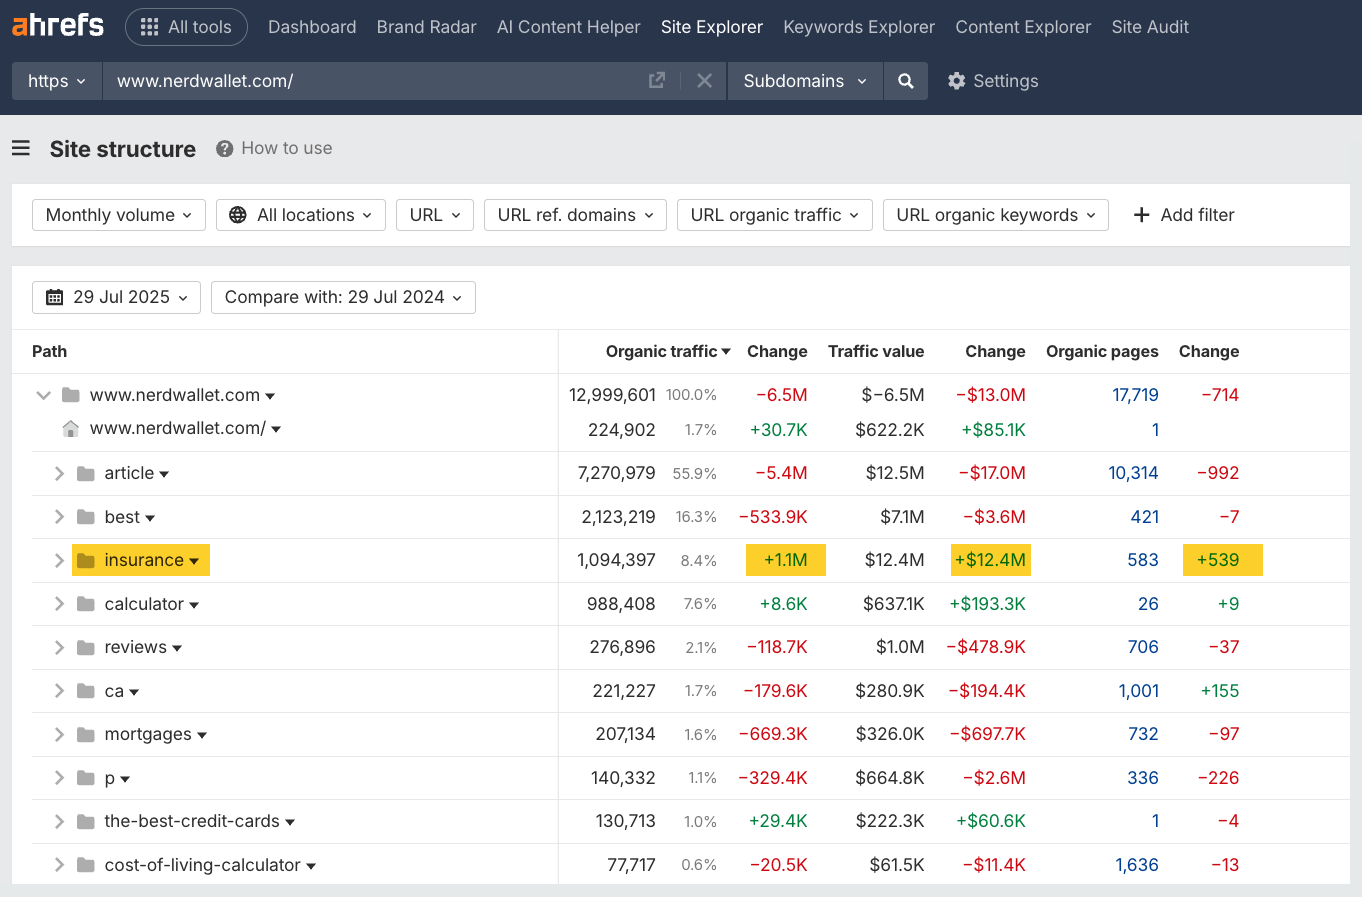1362x897 pixels.
Task: Expand the article folder row
Action: 60,473
